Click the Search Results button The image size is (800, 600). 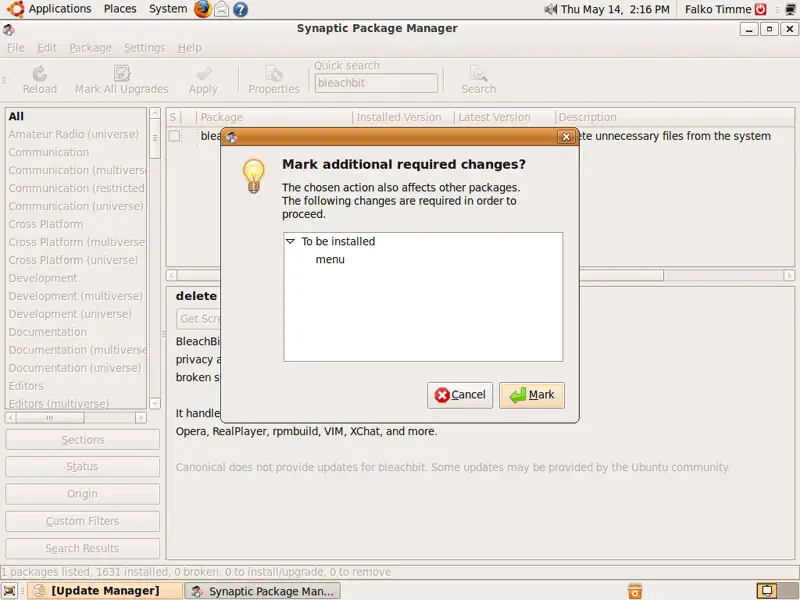[x=82, y=548]
